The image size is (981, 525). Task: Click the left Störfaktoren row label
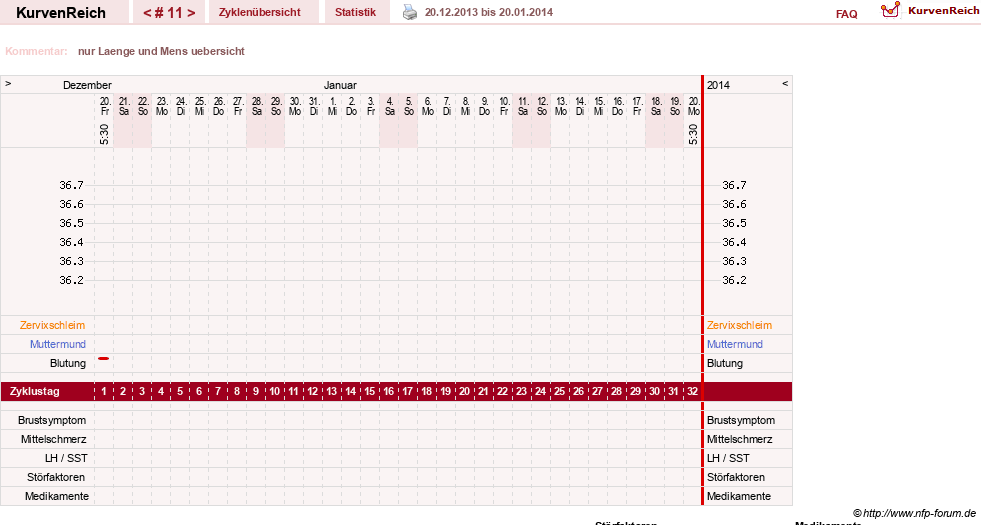pyautogui.click(x=56, y=477)
